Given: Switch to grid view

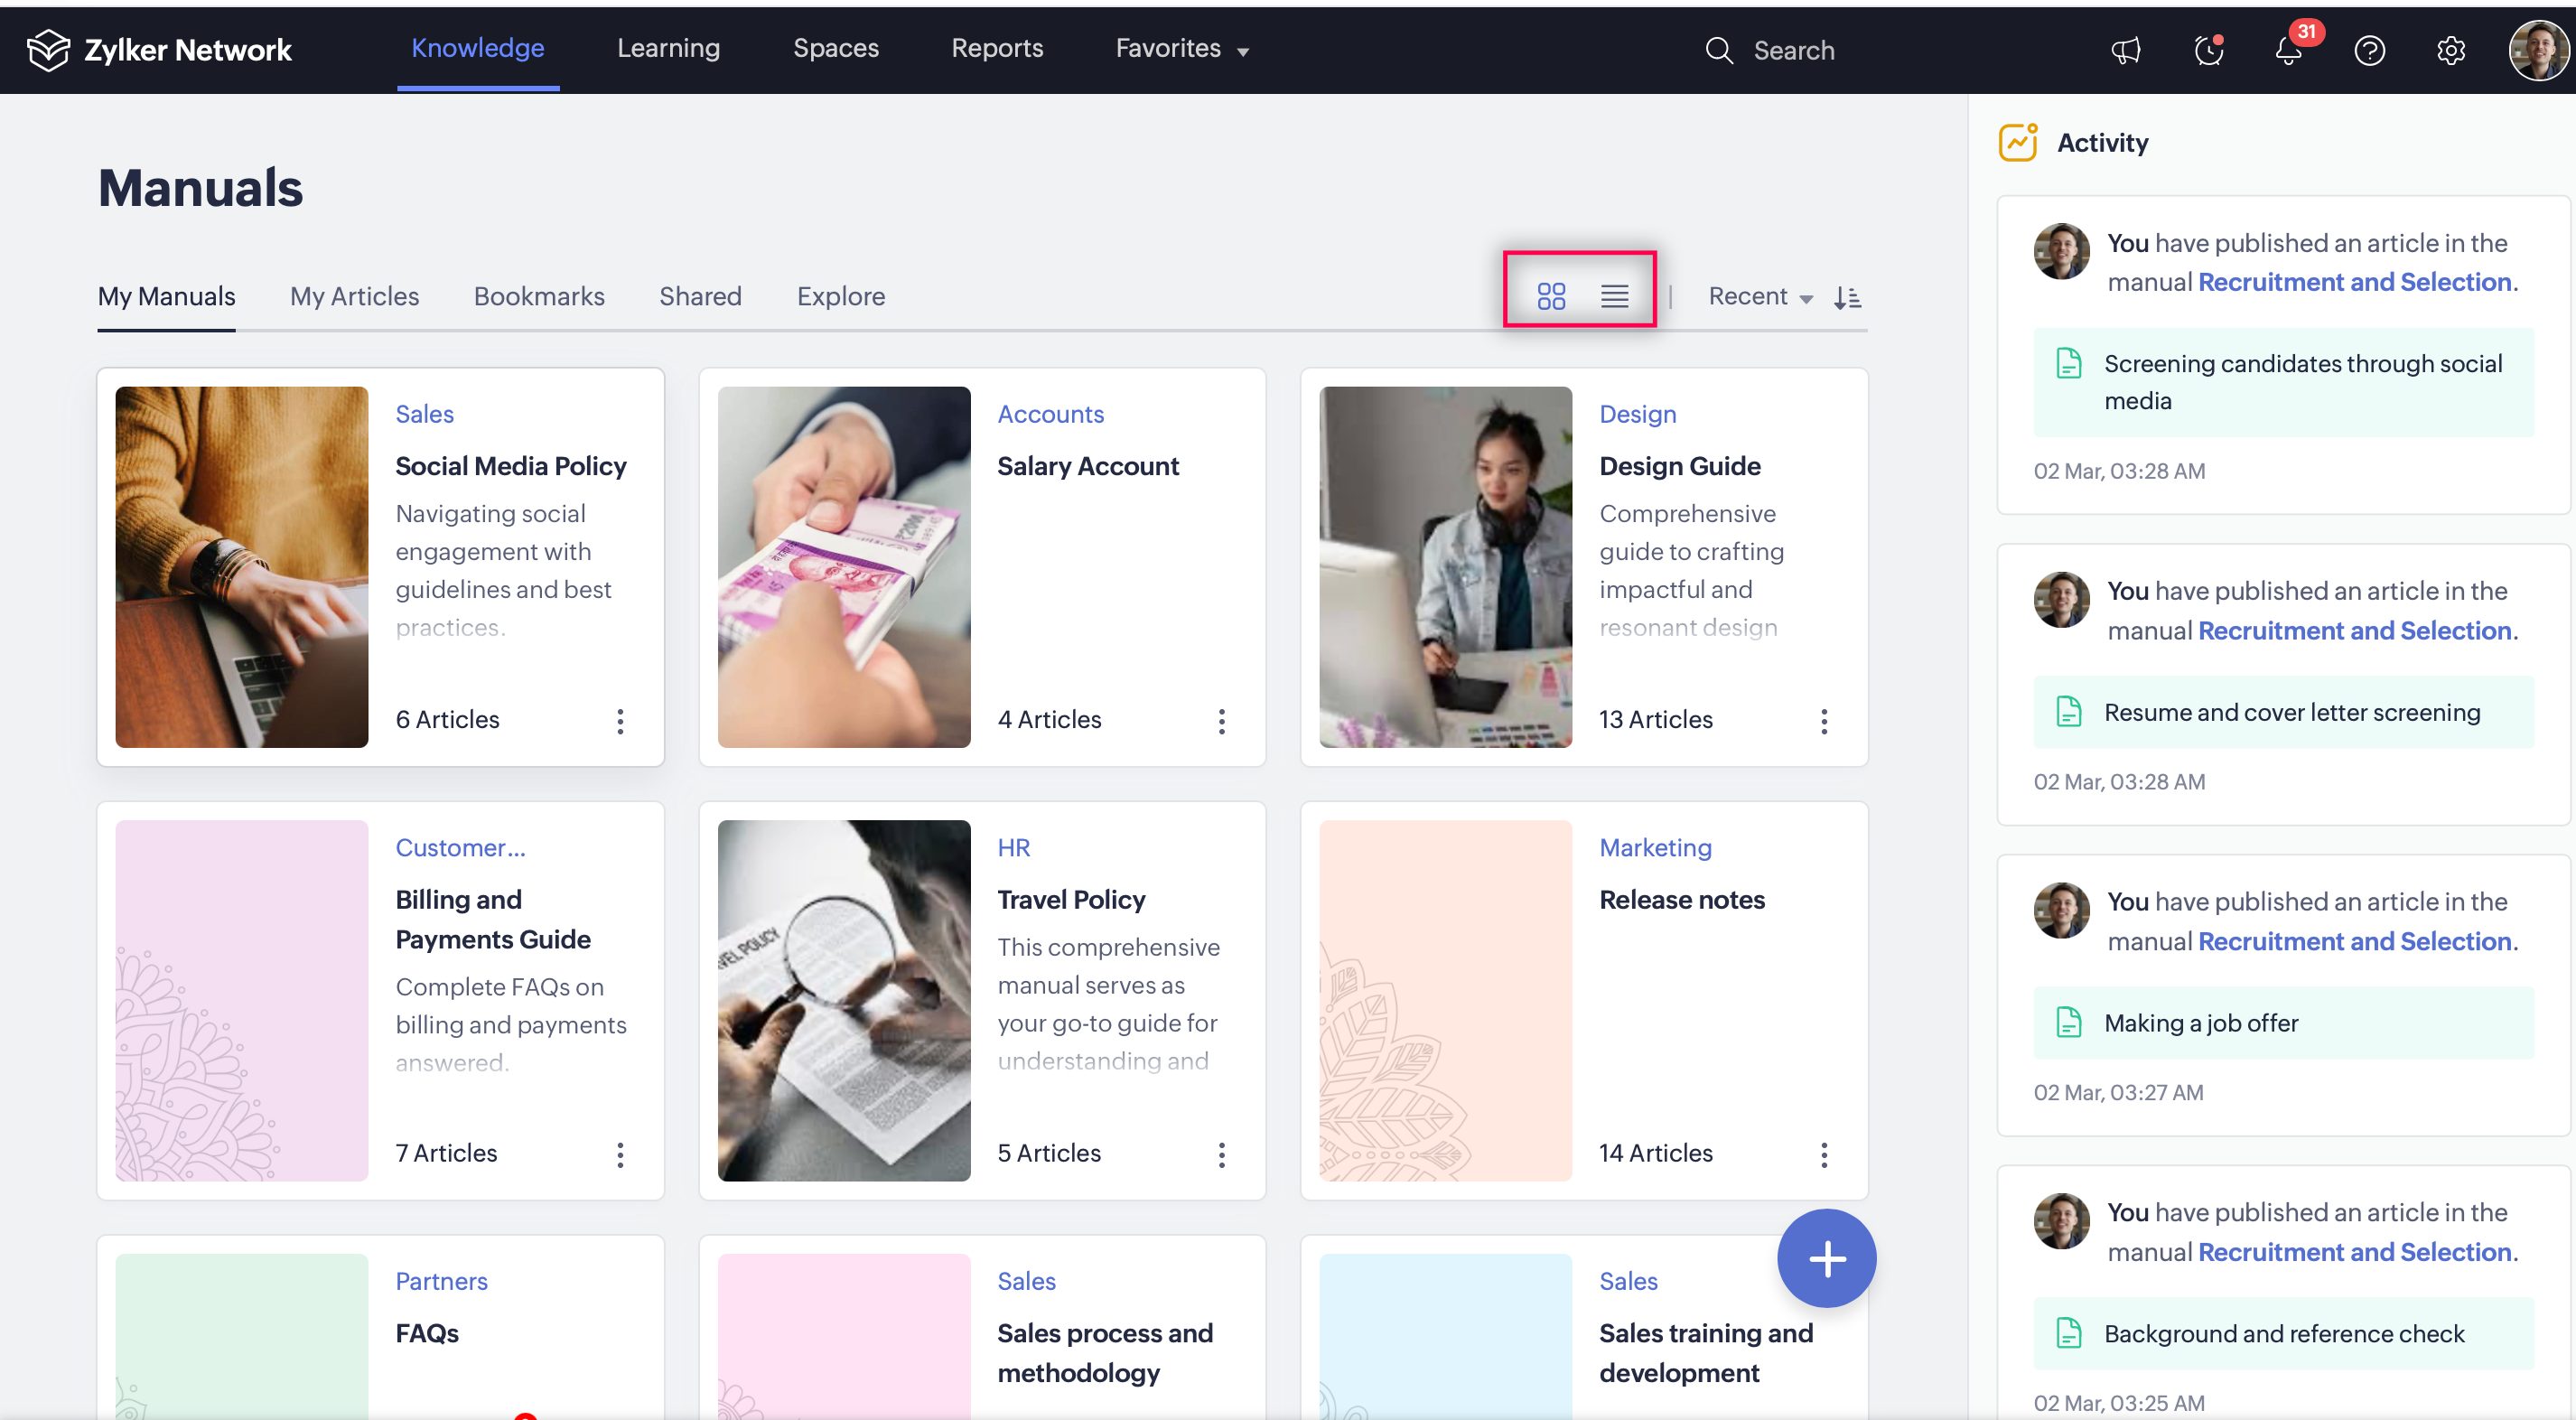Looking at the screenshot, I should [1551, 296].
